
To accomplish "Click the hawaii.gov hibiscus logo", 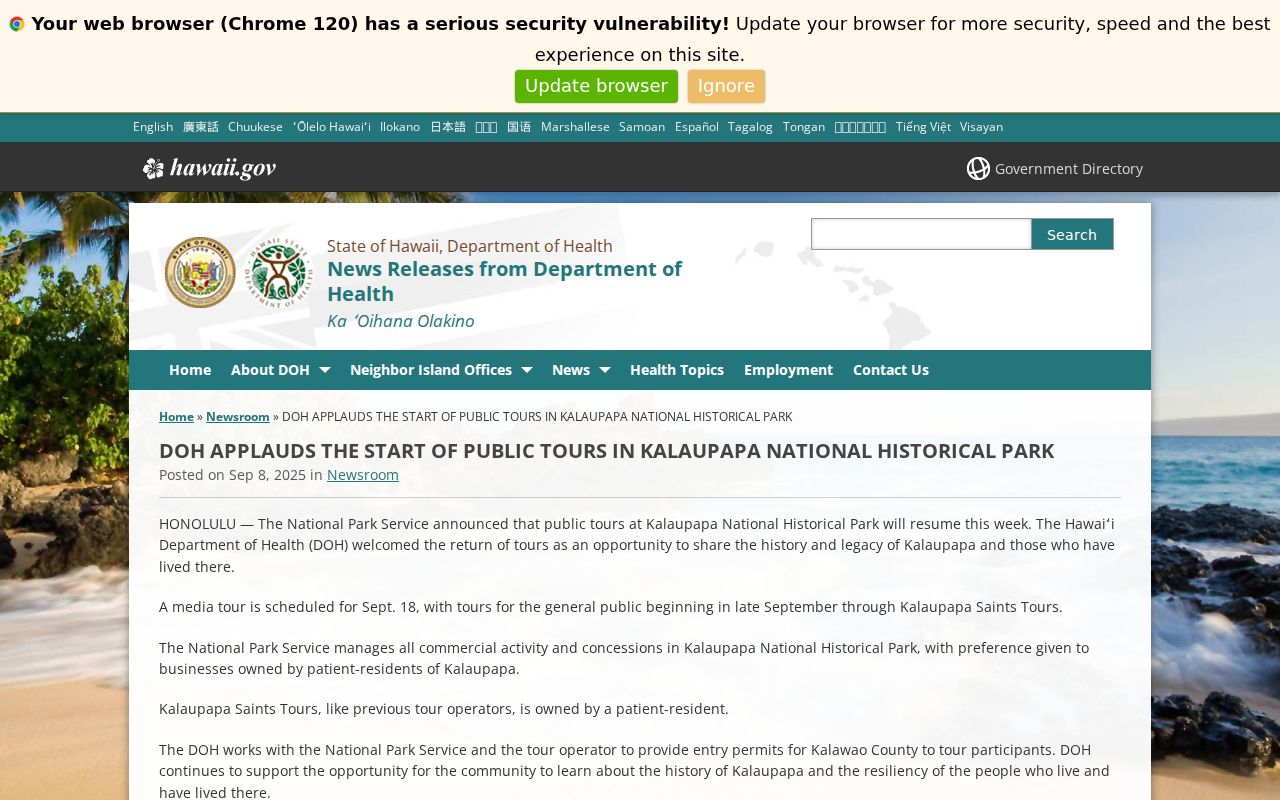I will click(x=209, y=168).
